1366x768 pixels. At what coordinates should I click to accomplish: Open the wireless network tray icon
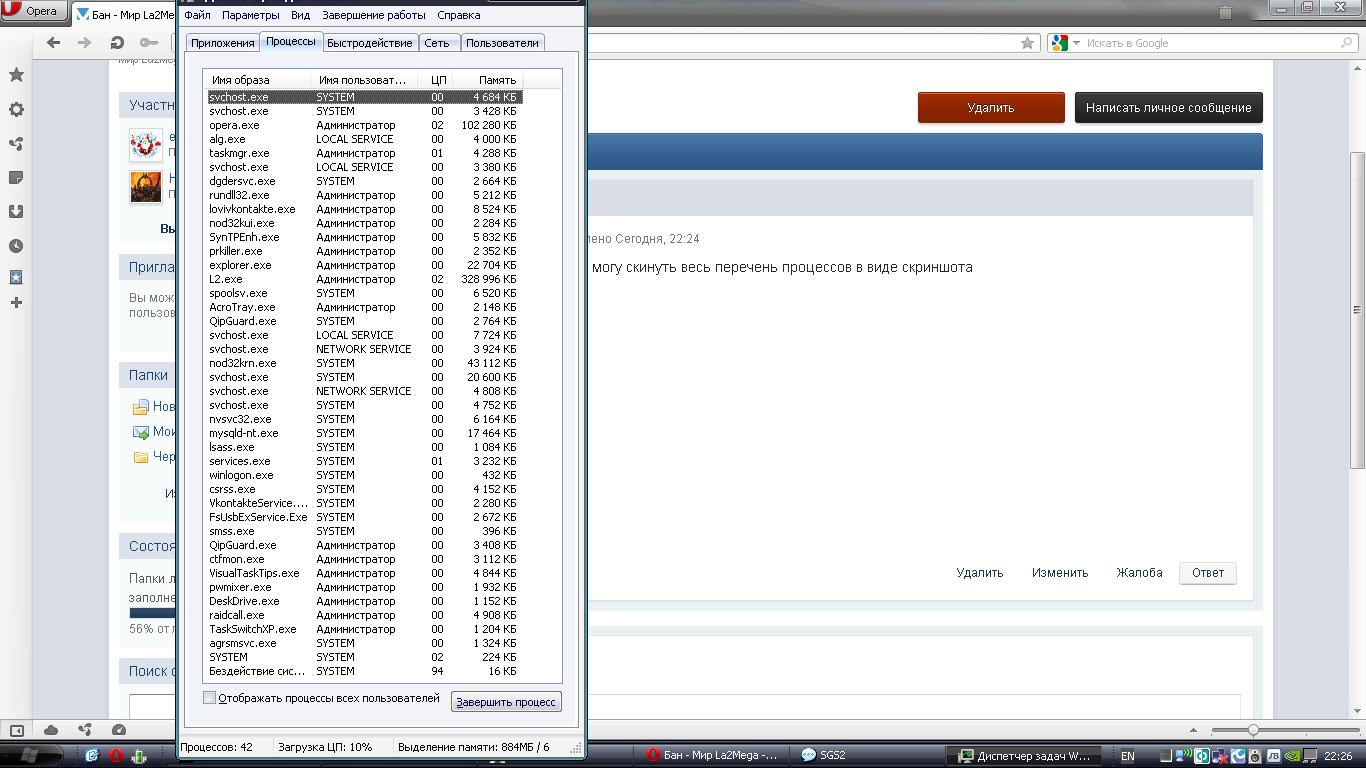point(1184,756)
